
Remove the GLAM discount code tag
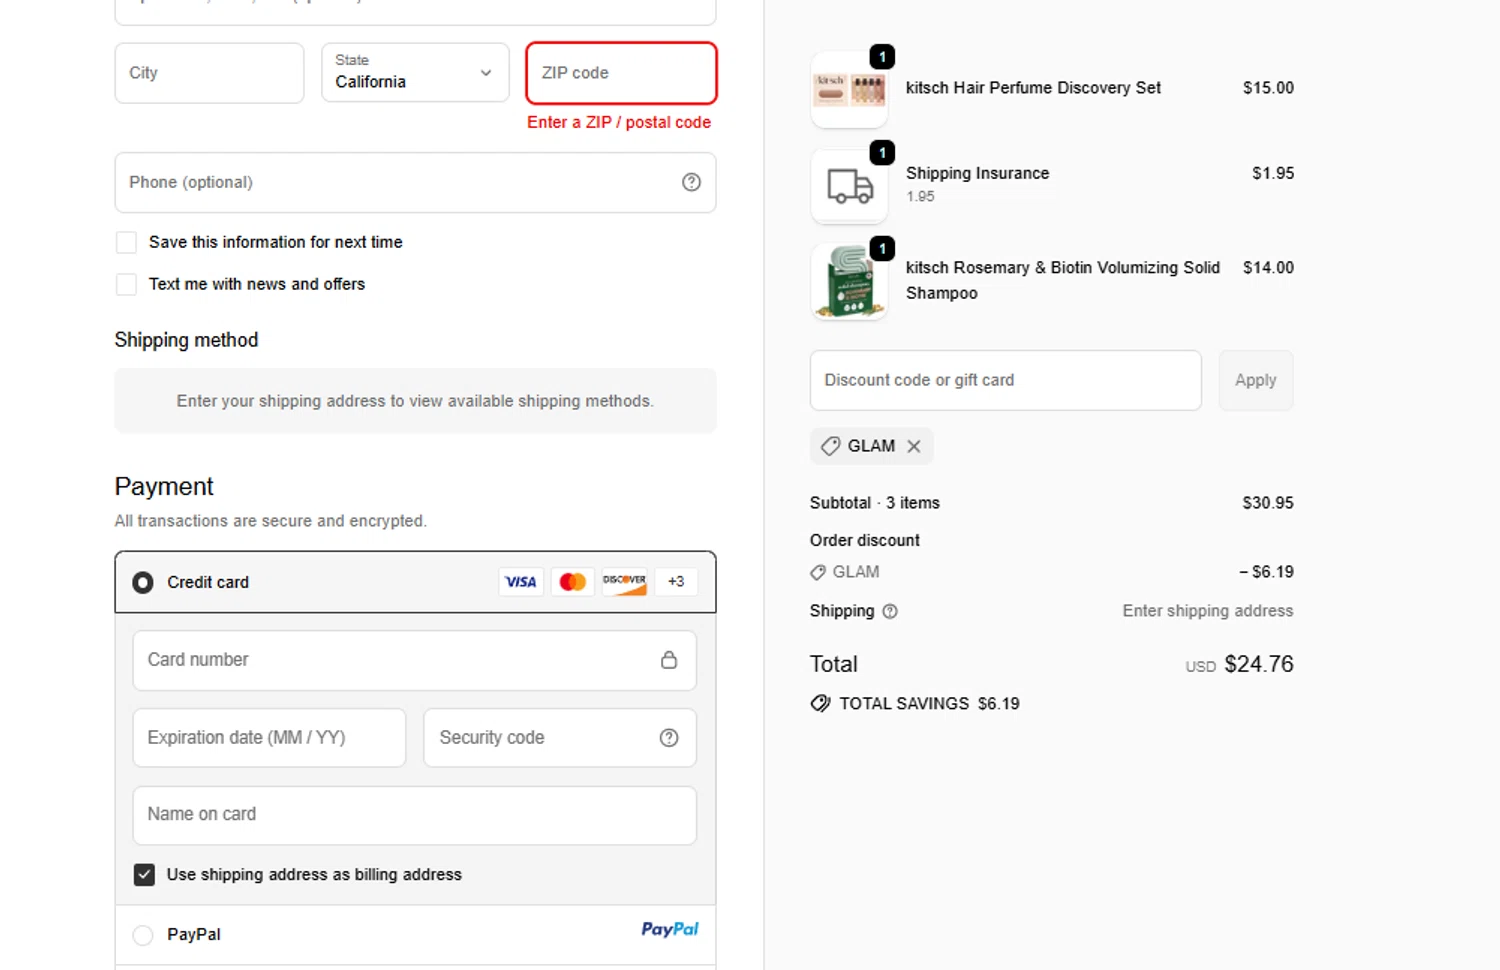point(914,447)
